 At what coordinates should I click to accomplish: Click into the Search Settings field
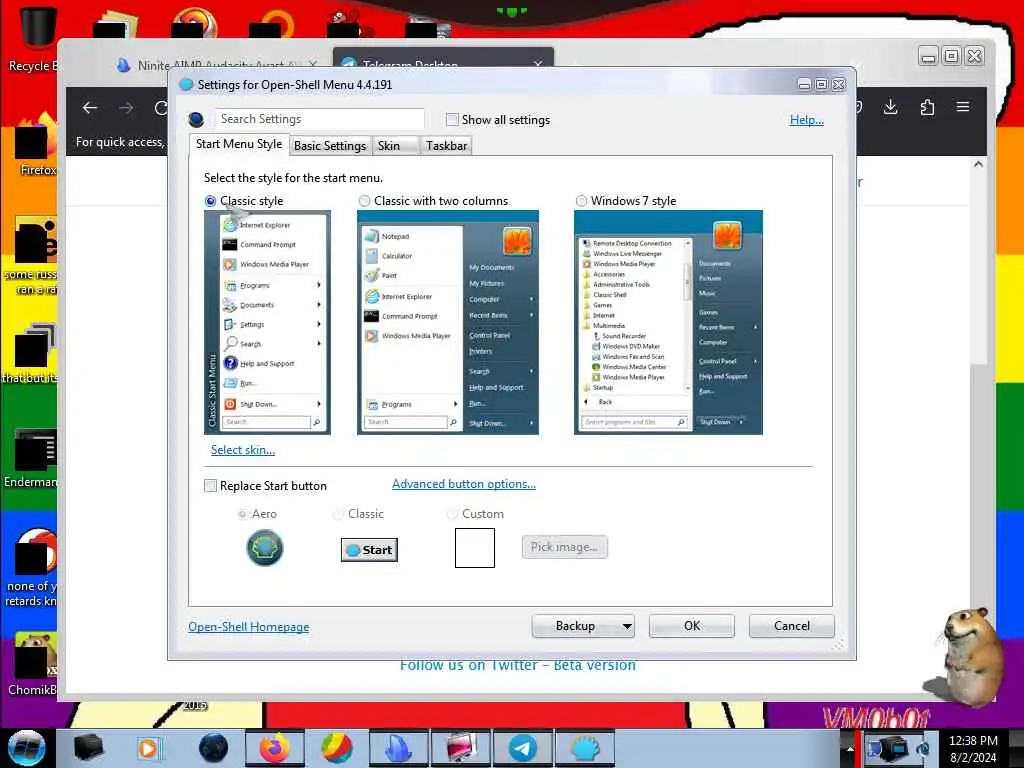[319, 119]
